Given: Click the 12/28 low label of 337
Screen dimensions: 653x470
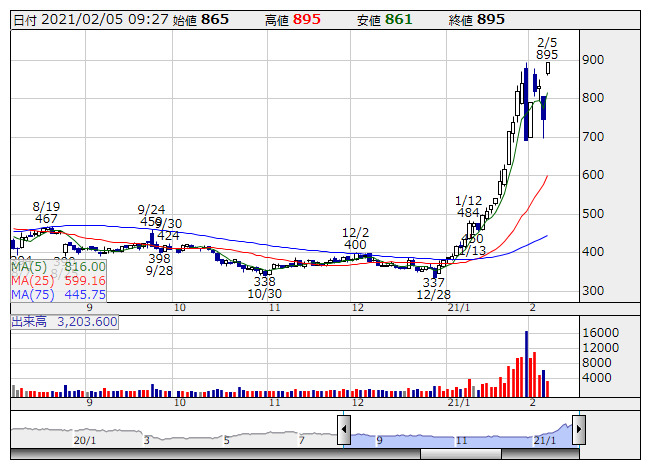Looking at the screenshot, I should coord(433,283).
